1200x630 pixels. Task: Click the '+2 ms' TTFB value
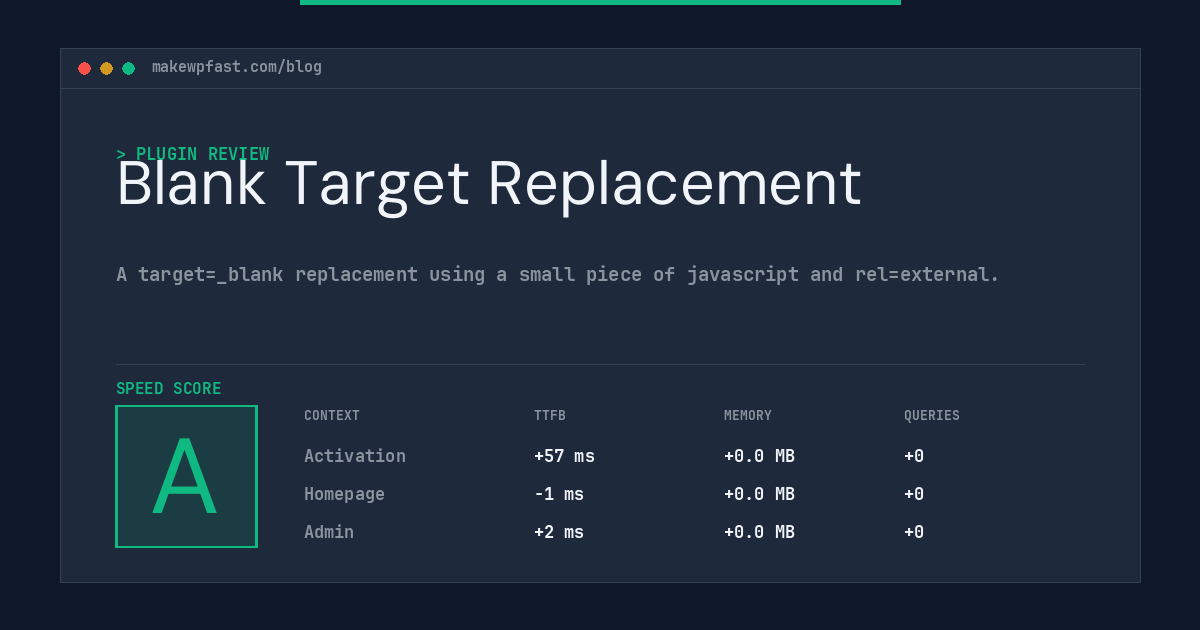pyautogui.click(x=559, y=532)
